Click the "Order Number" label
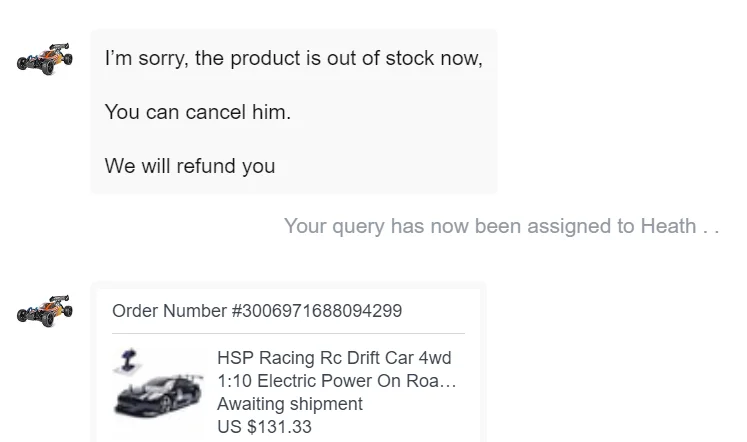747x442 pixels. pyautogui.click(x=169, y=311)
